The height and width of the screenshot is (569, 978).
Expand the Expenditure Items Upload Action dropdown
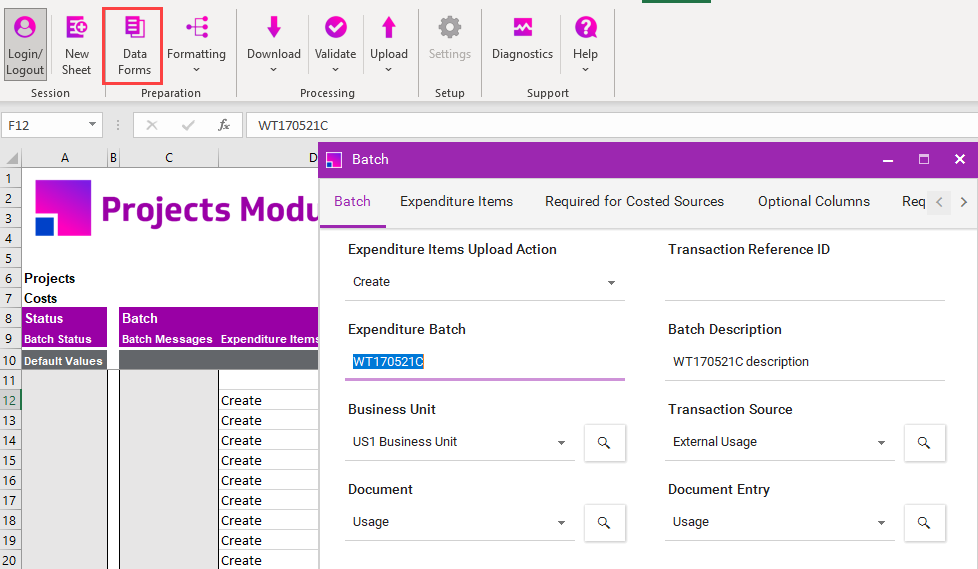click(611, 283)
